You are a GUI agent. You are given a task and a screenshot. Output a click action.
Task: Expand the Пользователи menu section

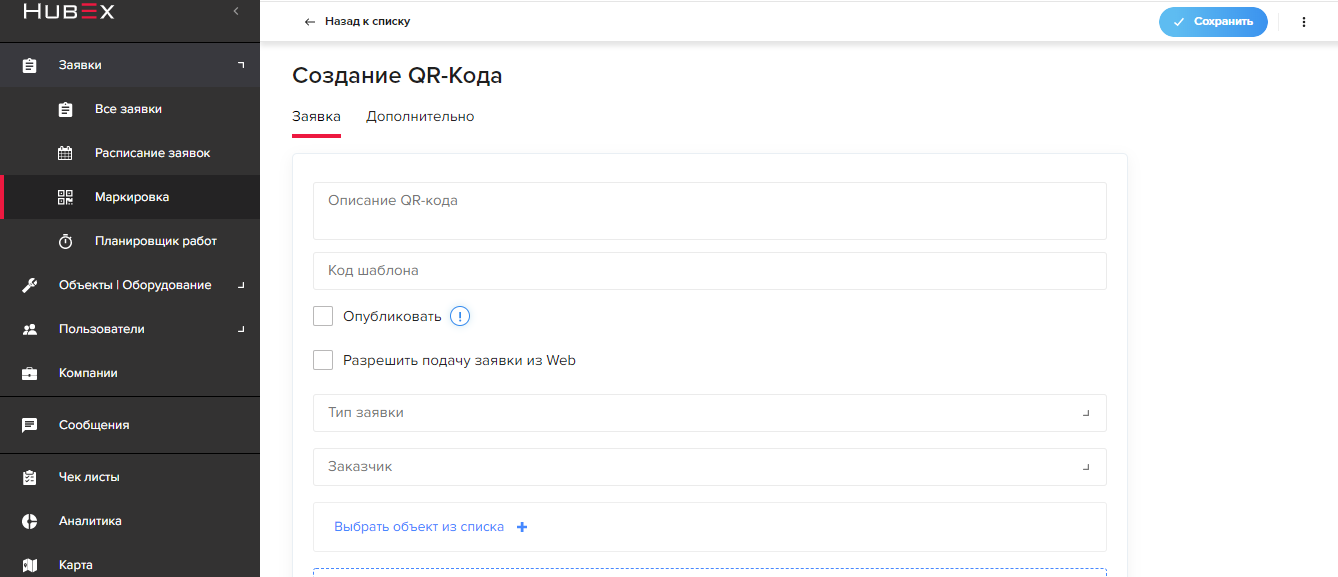point(130,329)
